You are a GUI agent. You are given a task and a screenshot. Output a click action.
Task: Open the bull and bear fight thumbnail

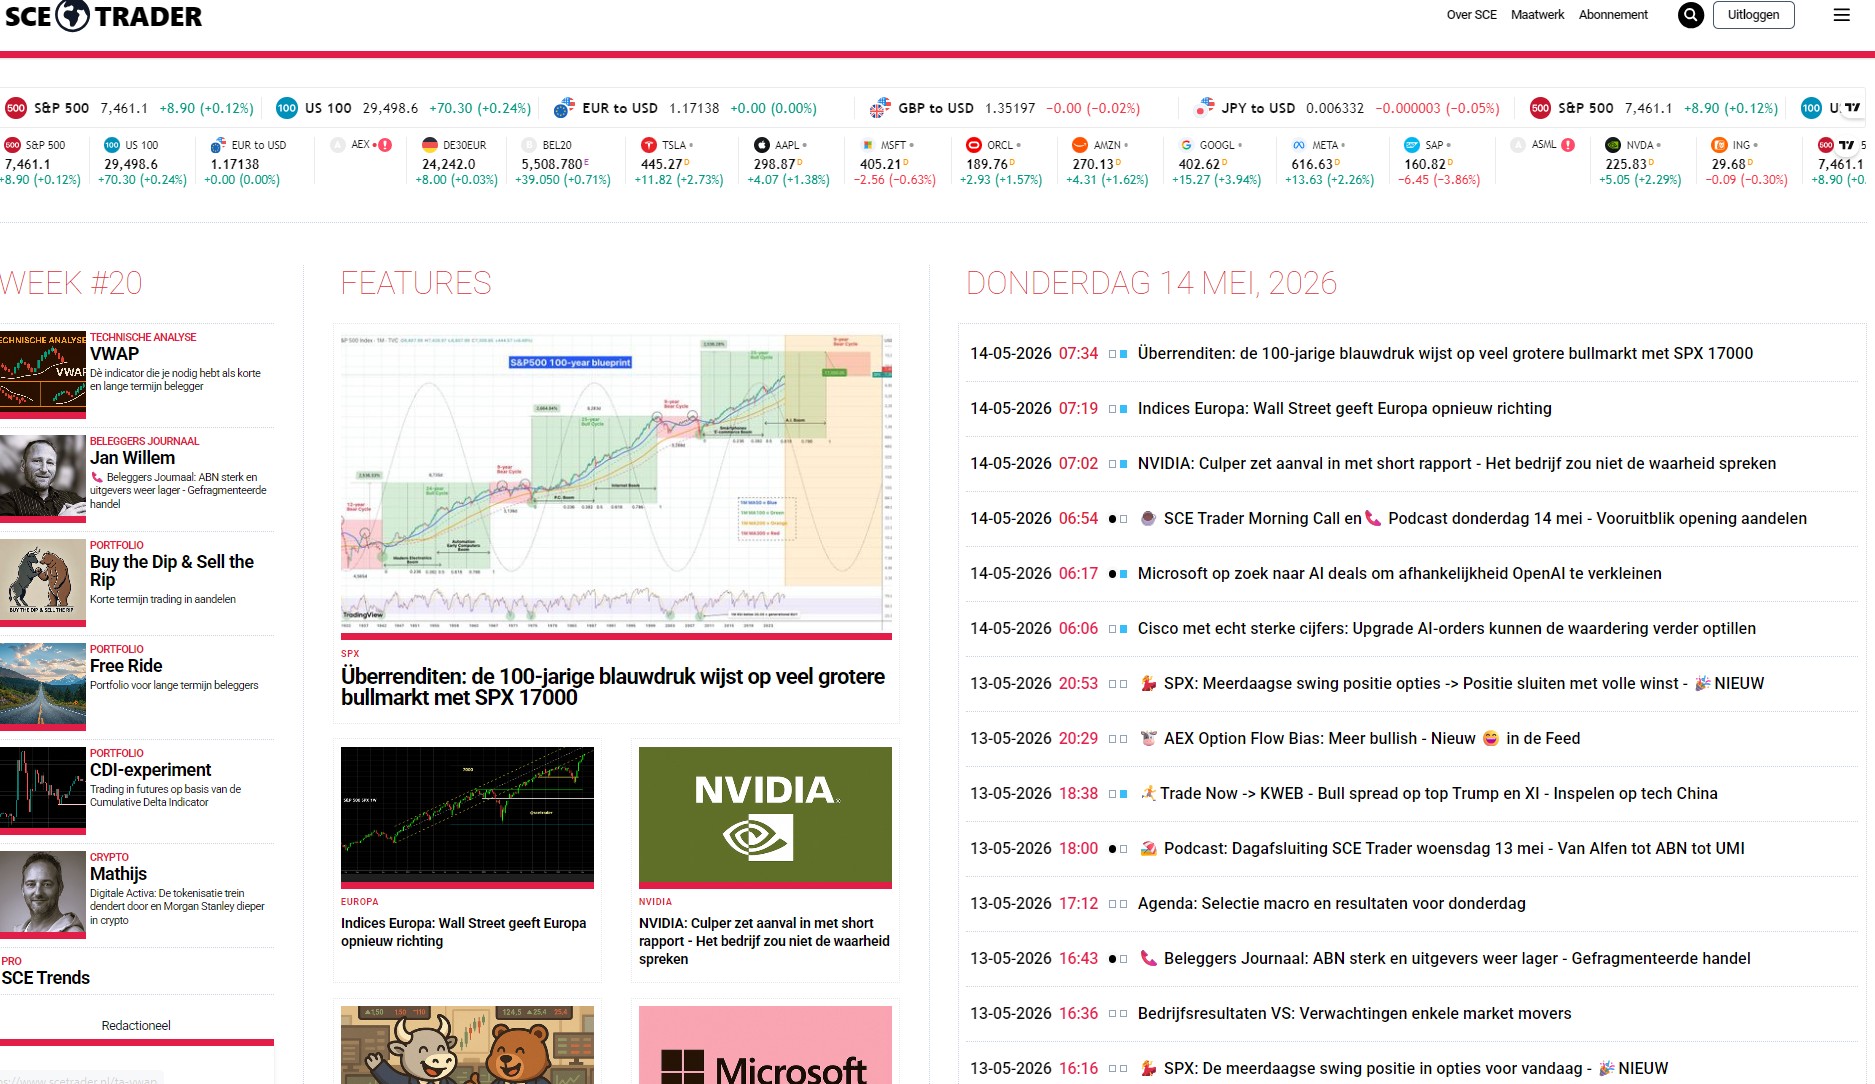43,583
